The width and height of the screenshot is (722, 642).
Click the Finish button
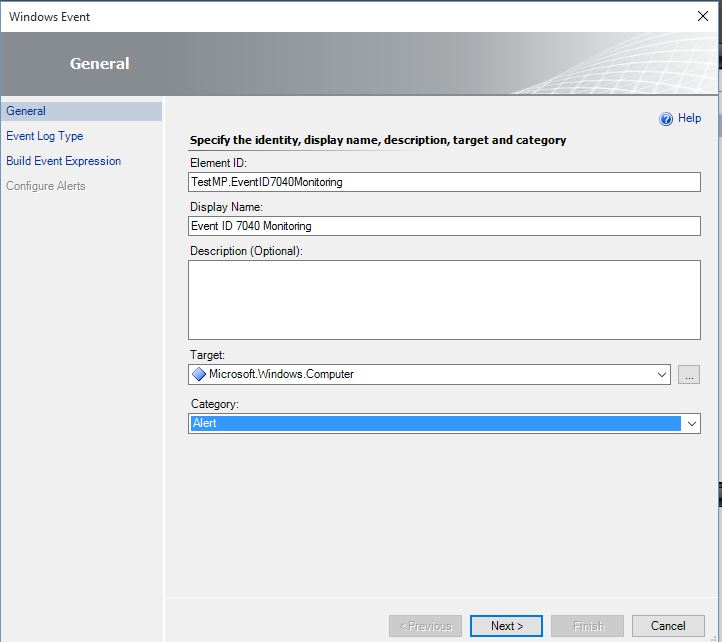(587, 626)
